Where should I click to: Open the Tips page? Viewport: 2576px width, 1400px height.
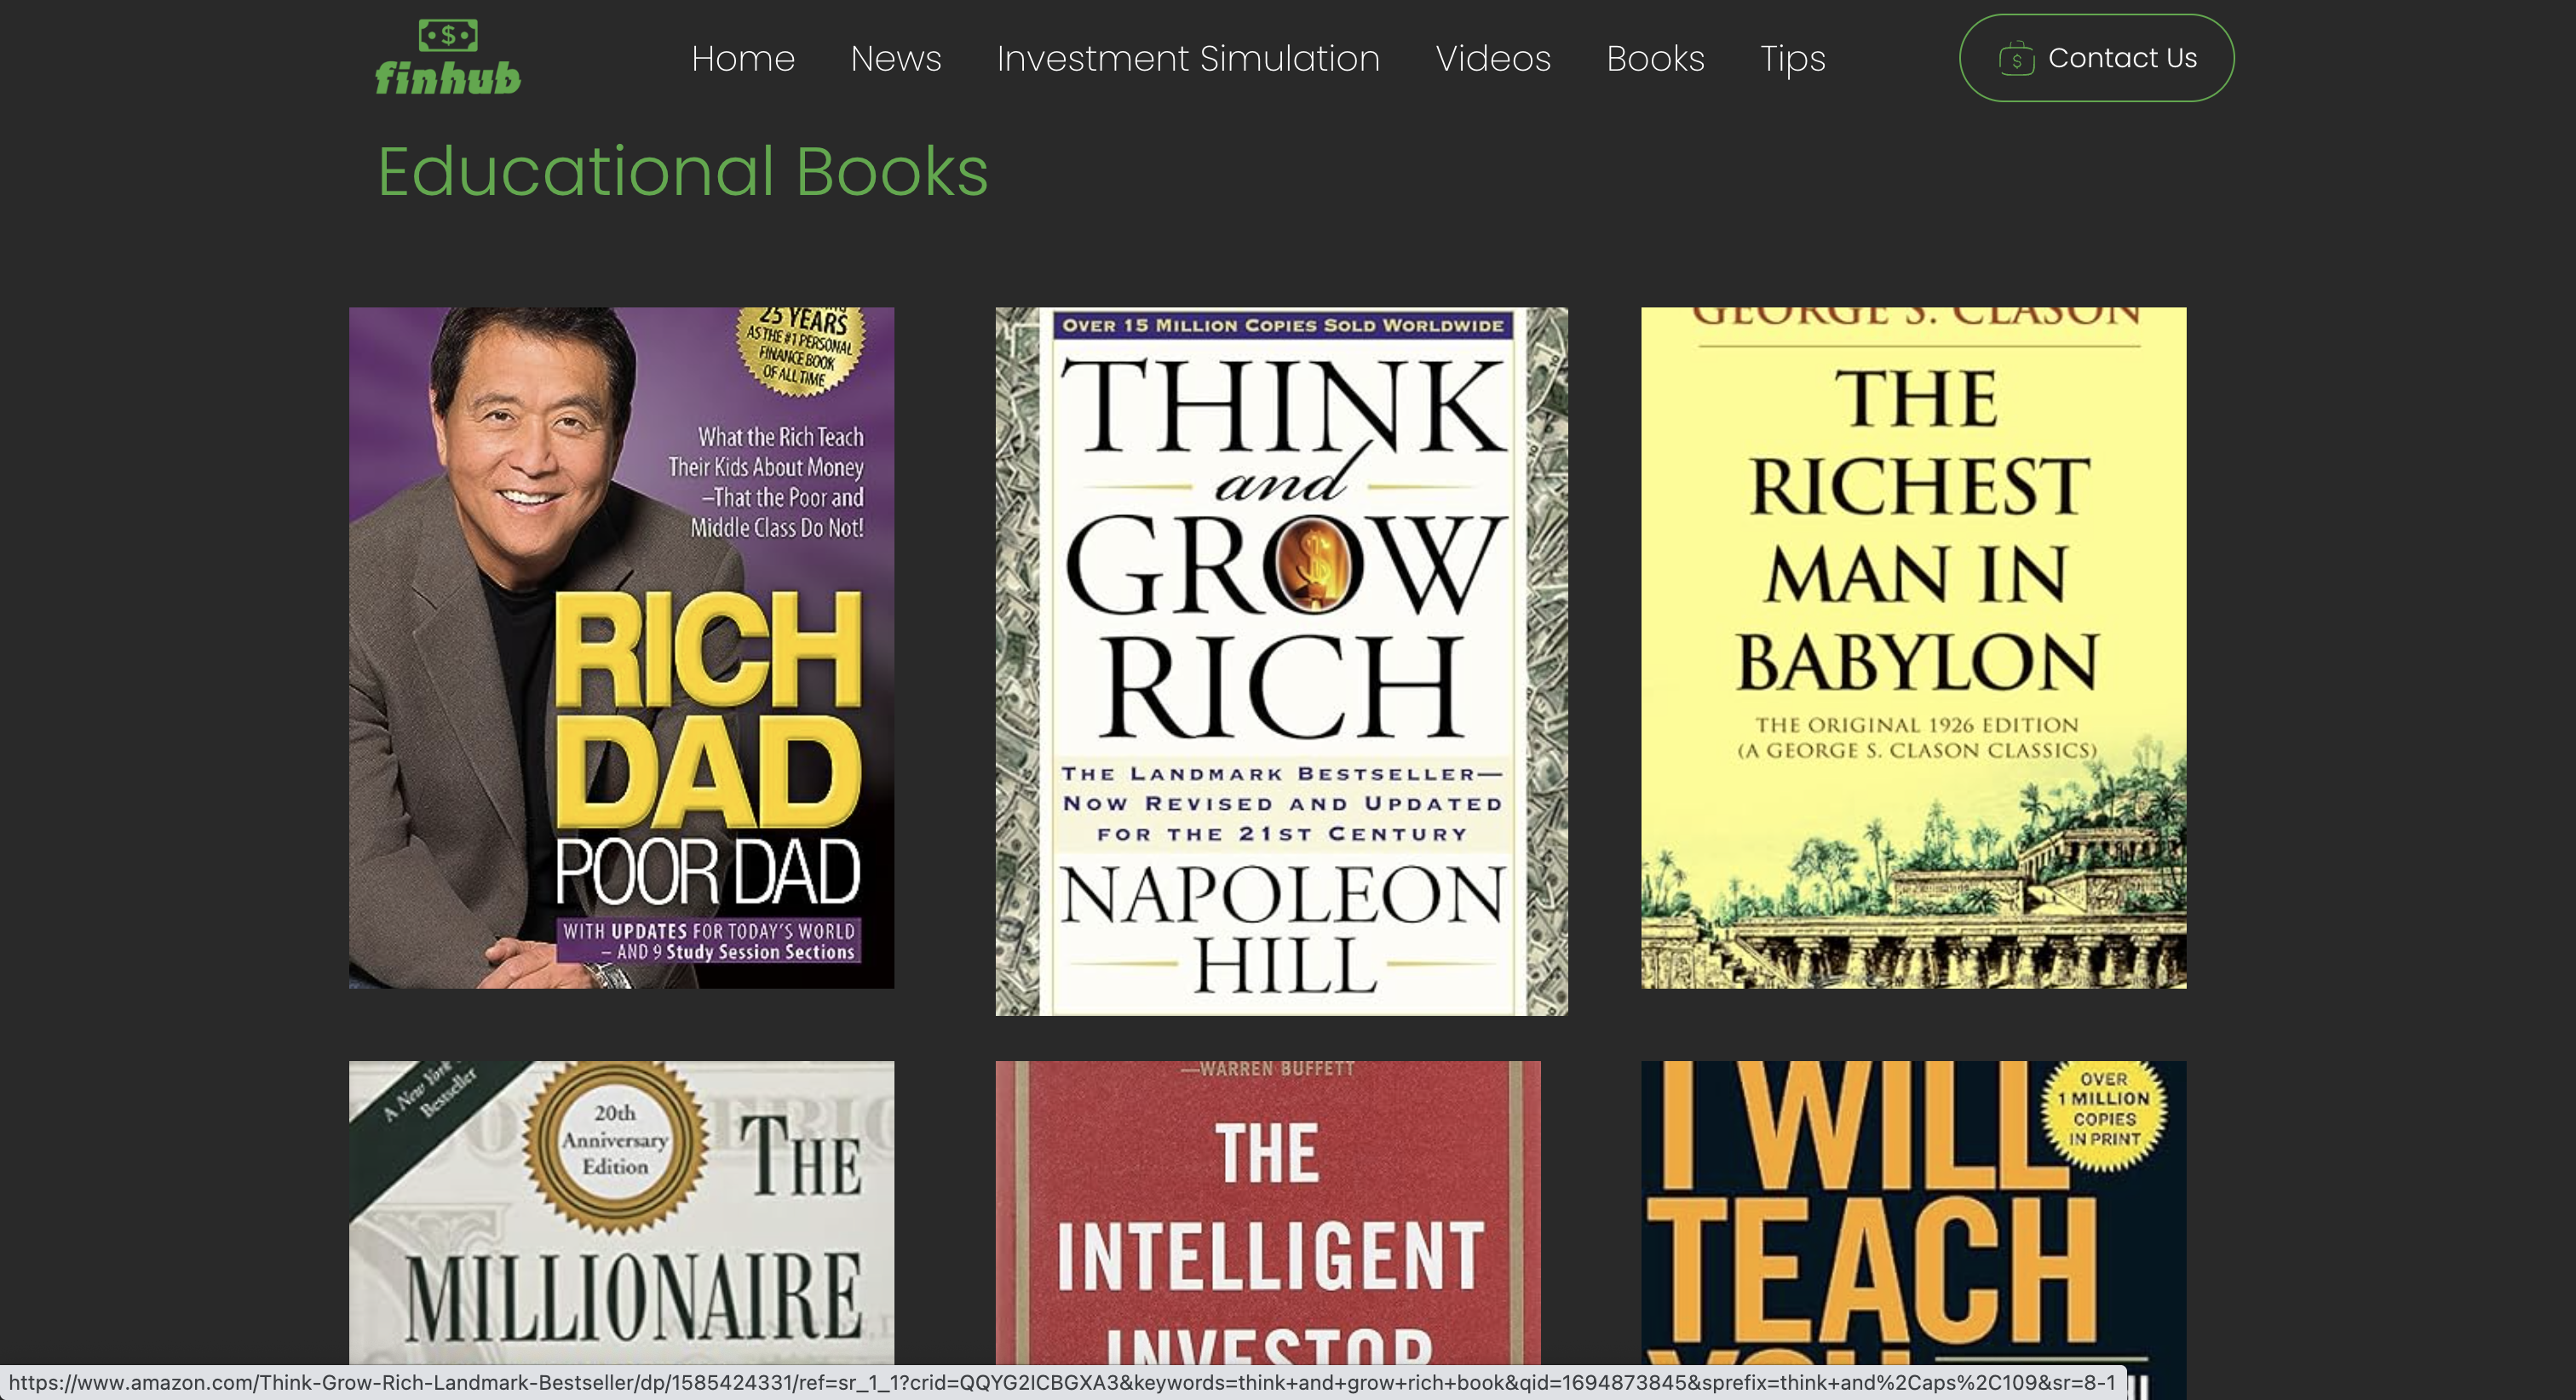(x=1793, y=58)
